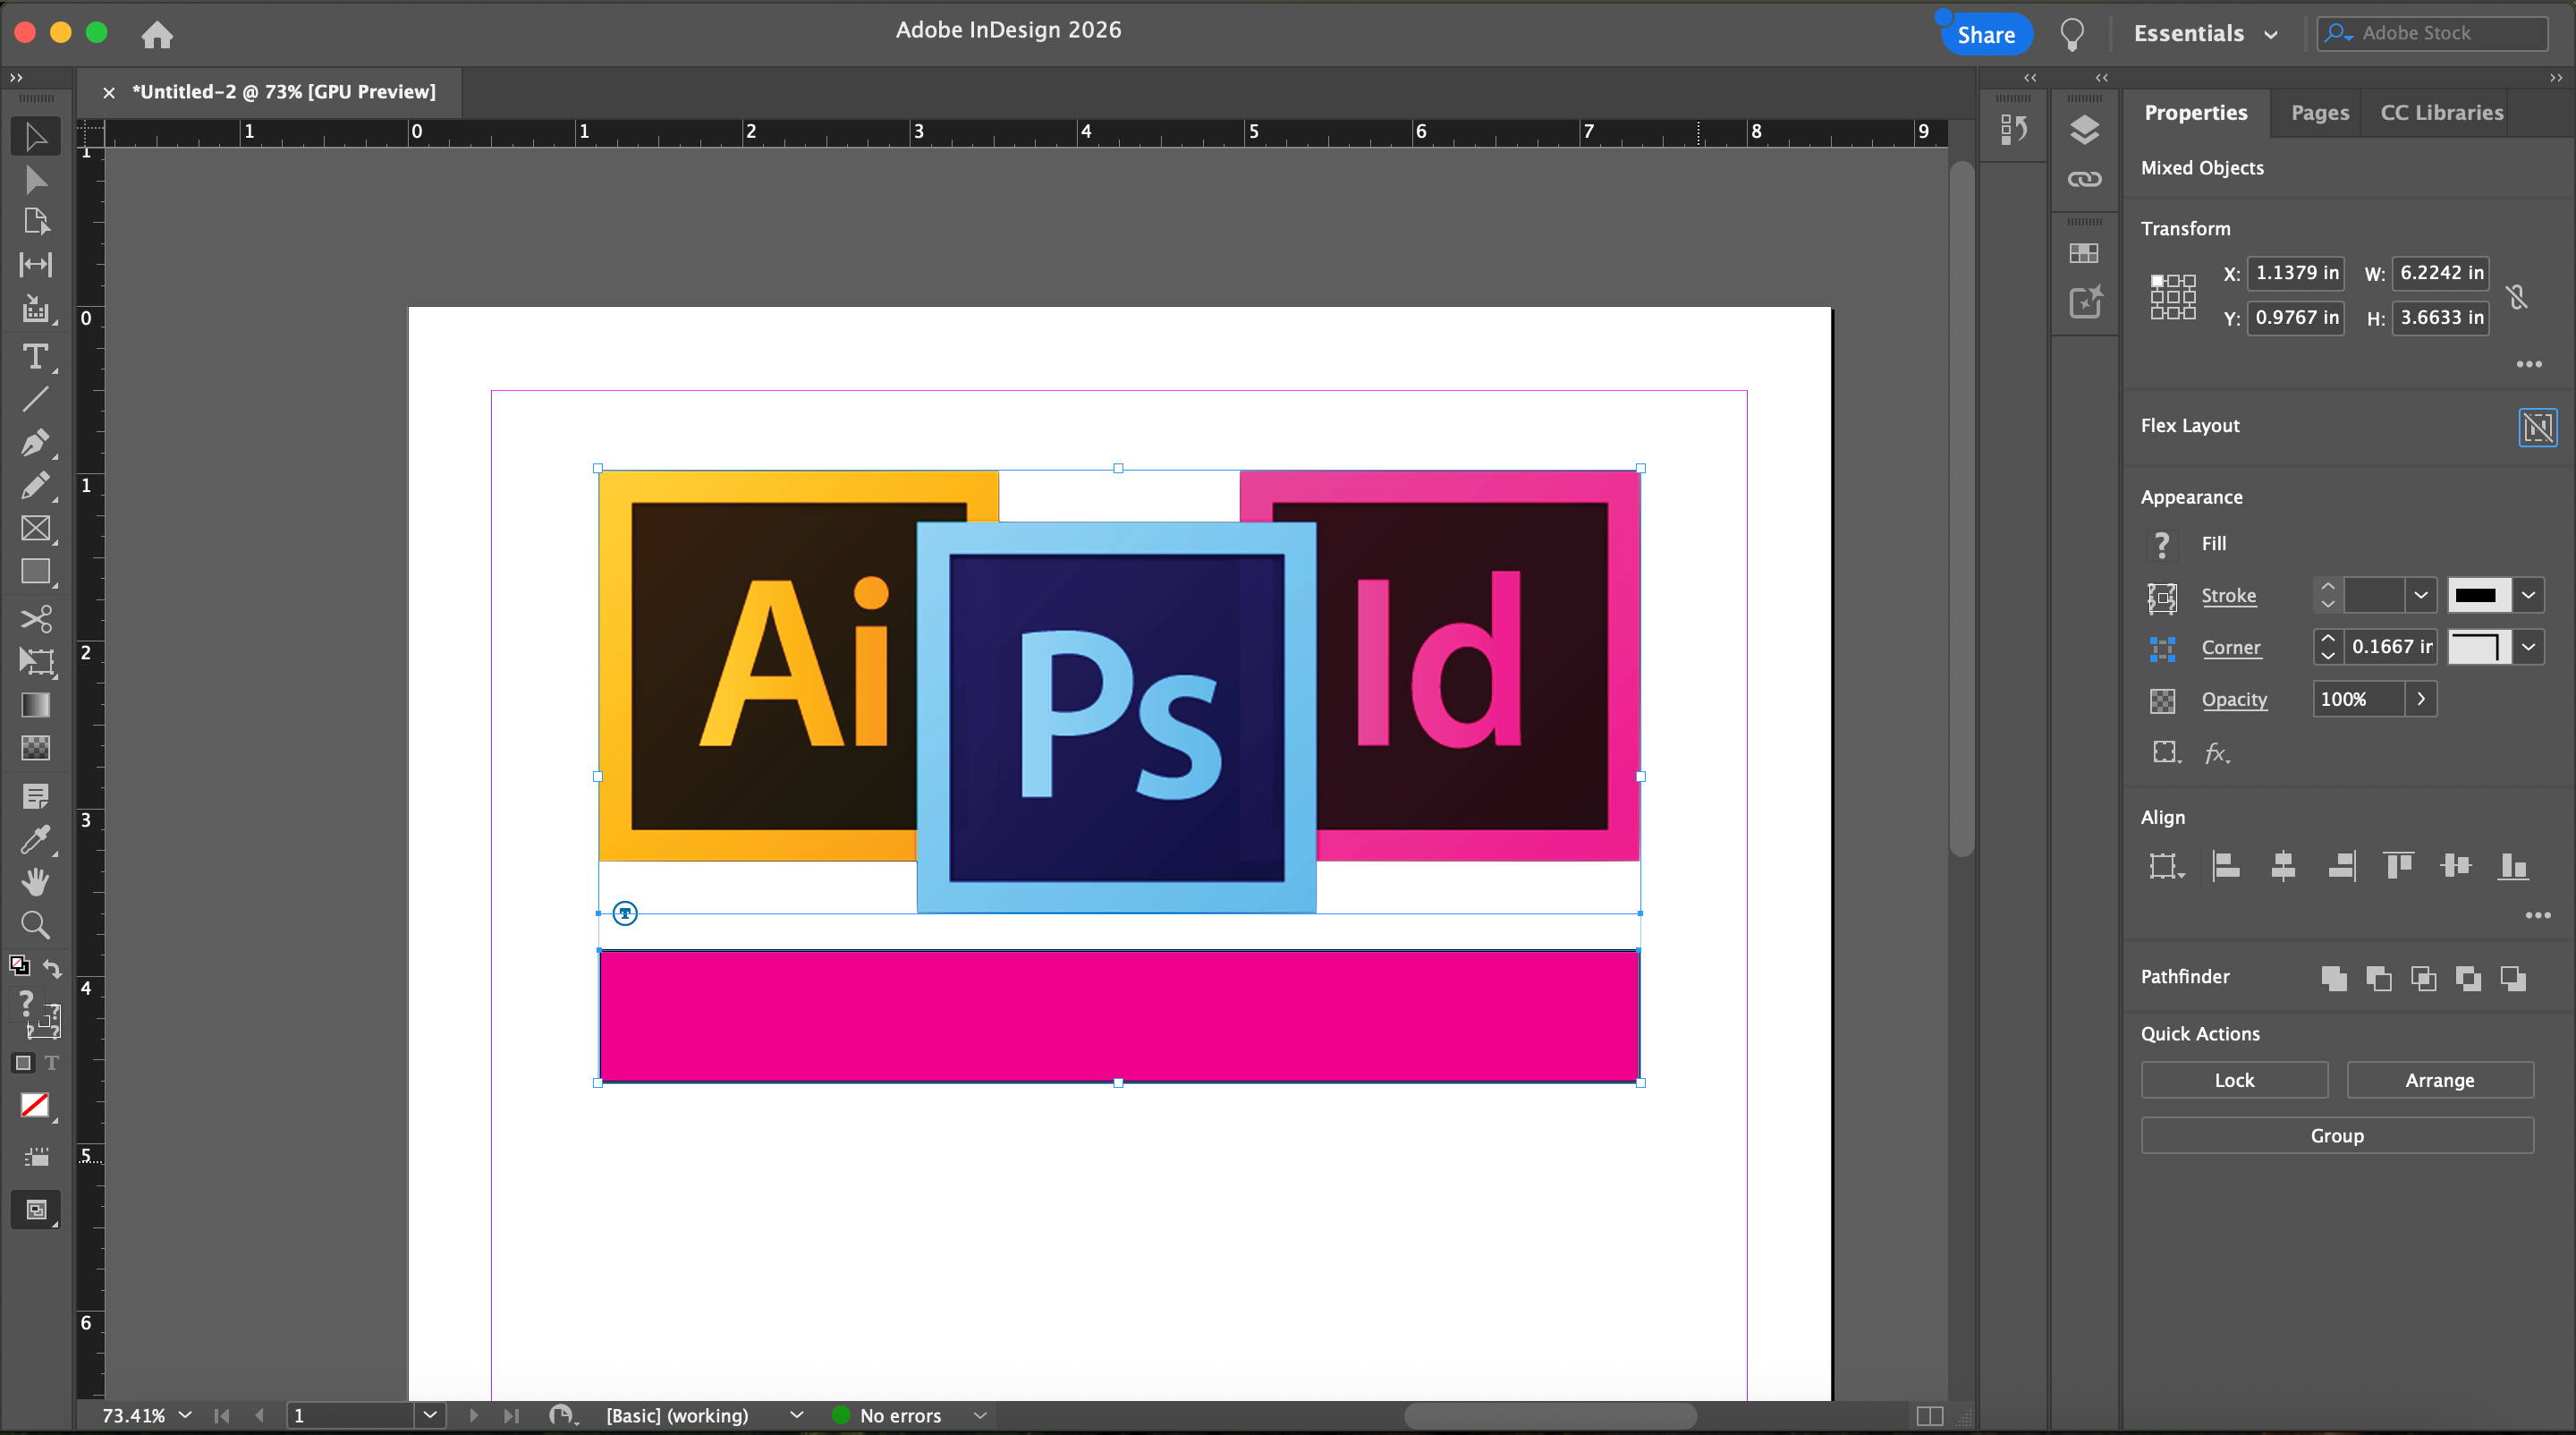Image resolution: width=2576 pixels, height=1435 pixels.
Task: Toggle constrain proportions for width and height
Action: tap(2517, 297)
